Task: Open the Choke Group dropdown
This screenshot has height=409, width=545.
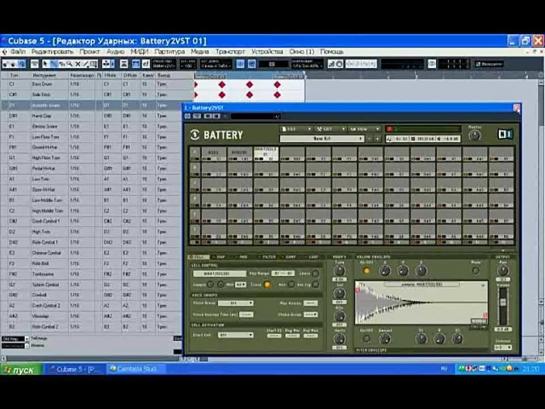Action: [x=310, y=314]
